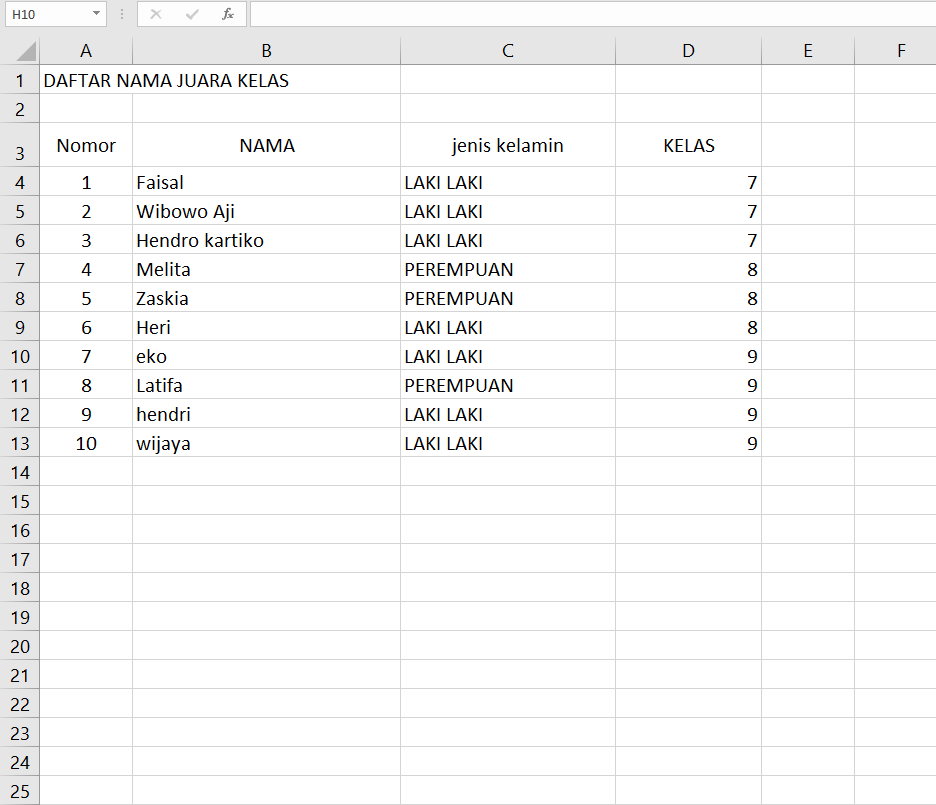The width and height of the screenshot is (936, 805).
Task: Select the cell containing Zaskia
Action: pos(266,299)
